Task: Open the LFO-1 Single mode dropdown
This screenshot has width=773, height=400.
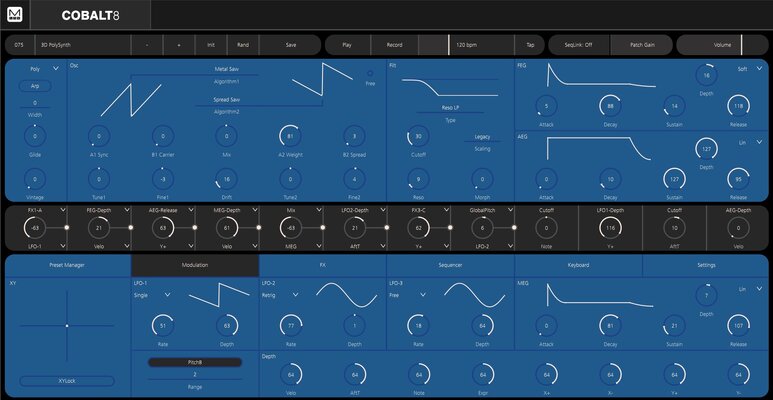Action: click(153, 294)
